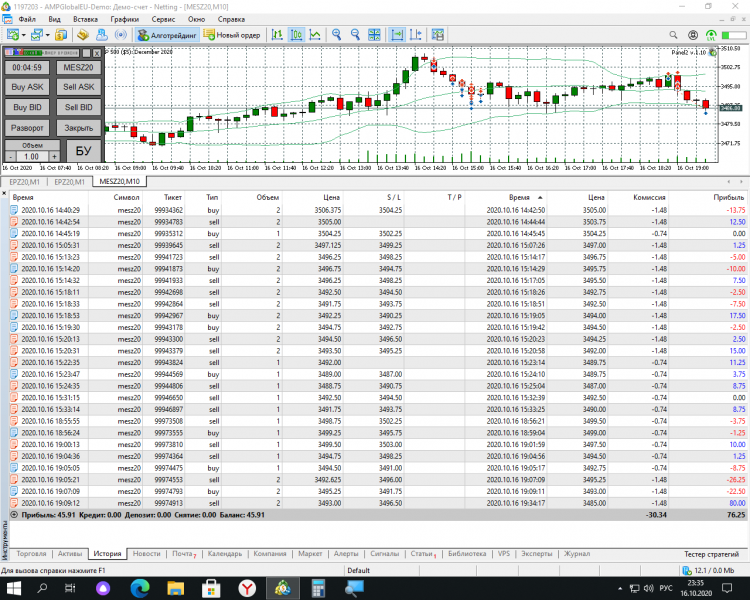This screenshot has width=750, height=600.
Task: Switch to the MESZ20,M10 chart tab
Action: click(120, 181)
